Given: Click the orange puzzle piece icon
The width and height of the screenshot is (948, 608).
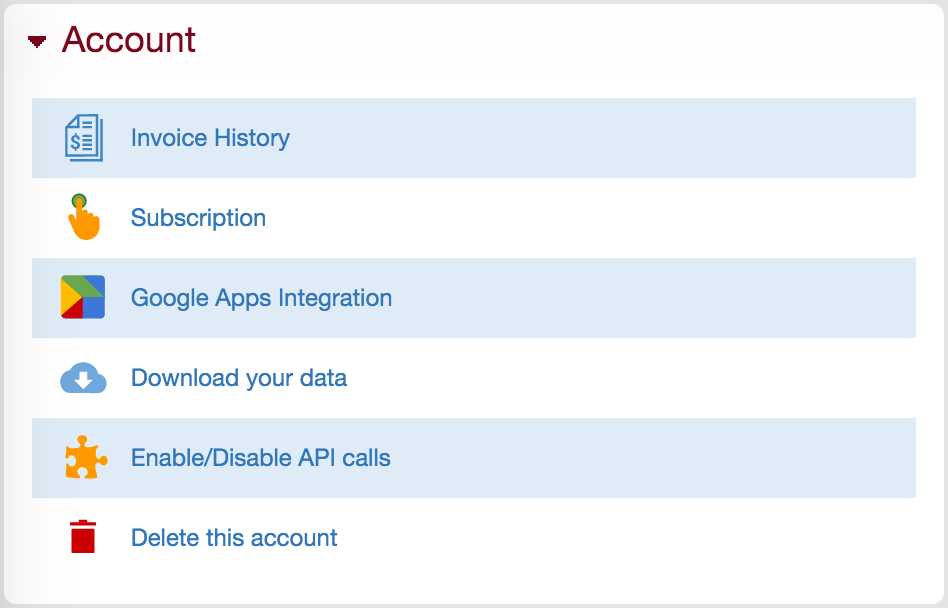Looking at the screenshot, I should (x=86, y=458).
